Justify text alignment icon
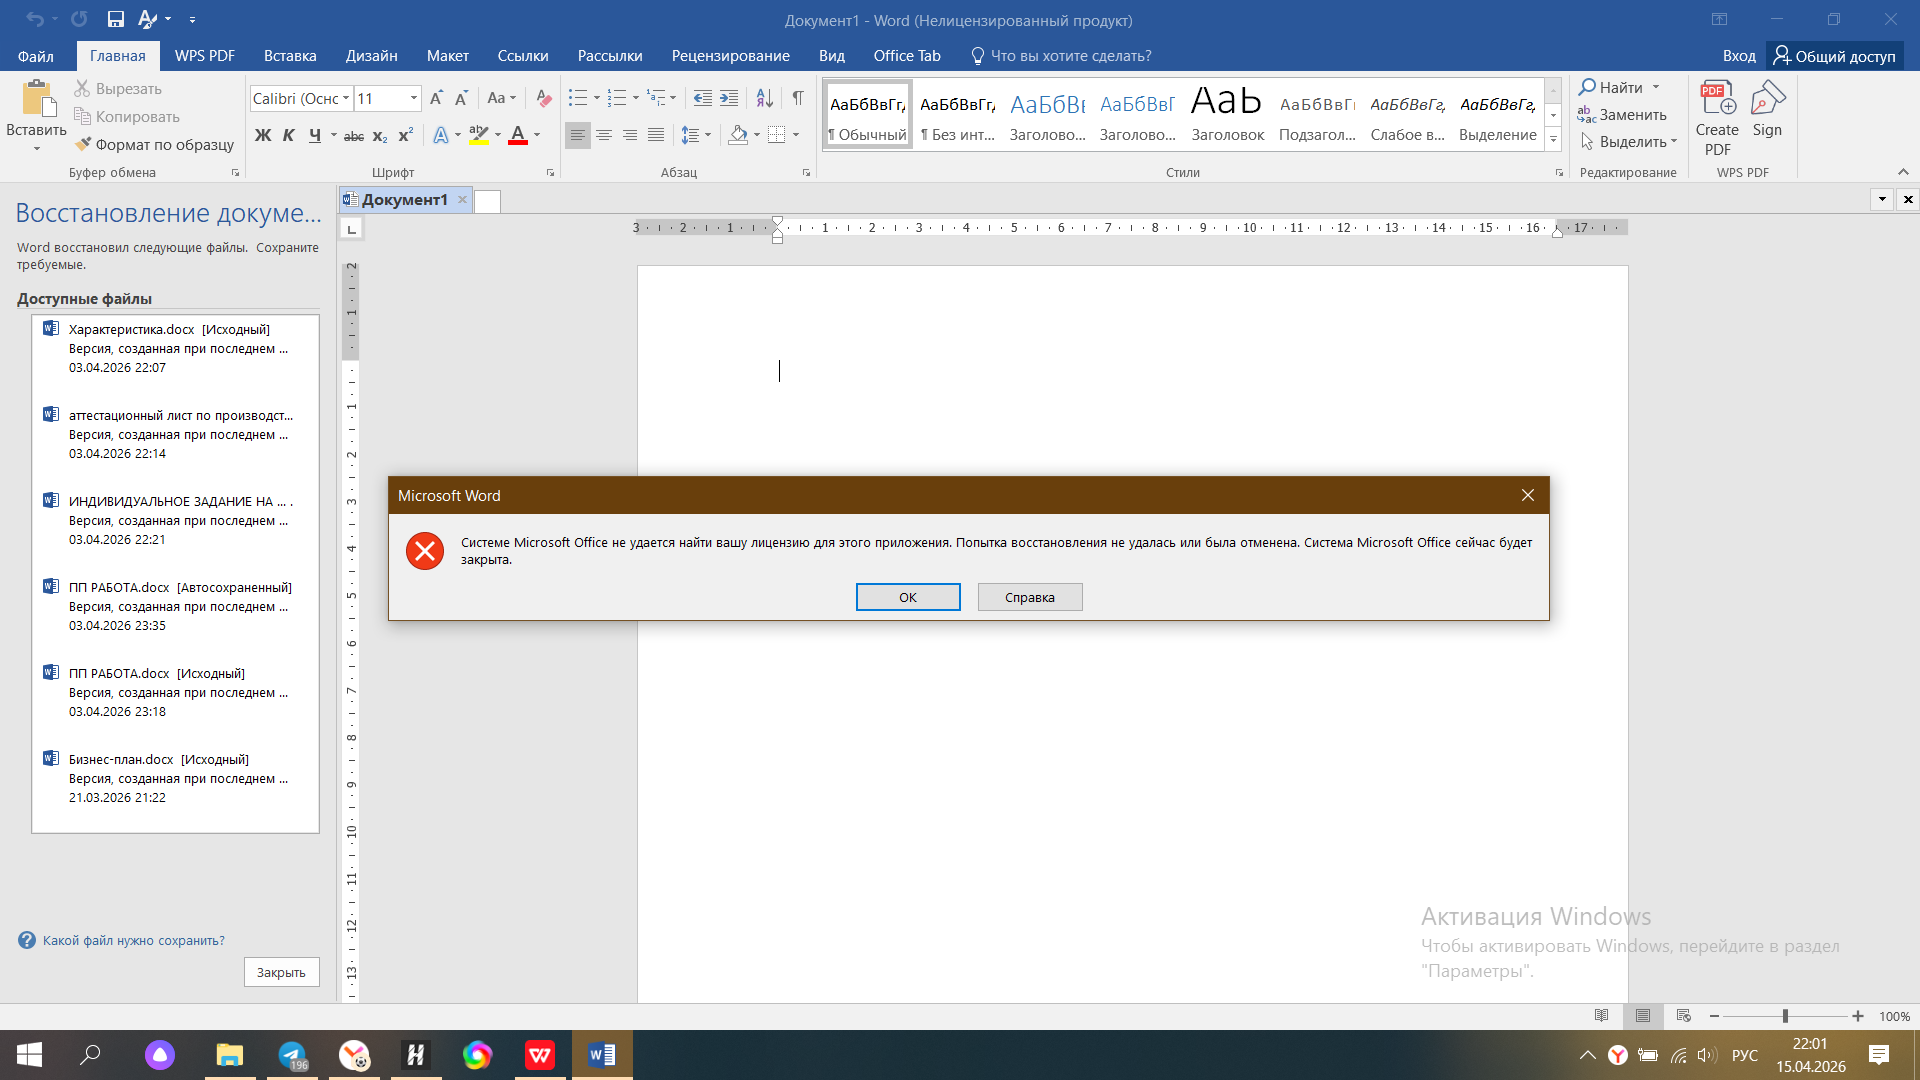1920x1080 pixels. click(656, 135)
